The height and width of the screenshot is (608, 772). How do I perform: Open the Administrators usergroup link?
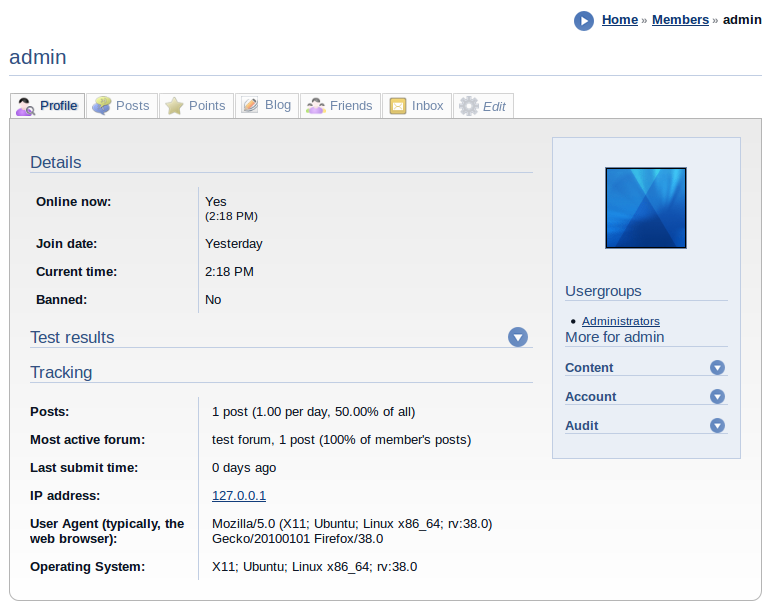(621, 321)
